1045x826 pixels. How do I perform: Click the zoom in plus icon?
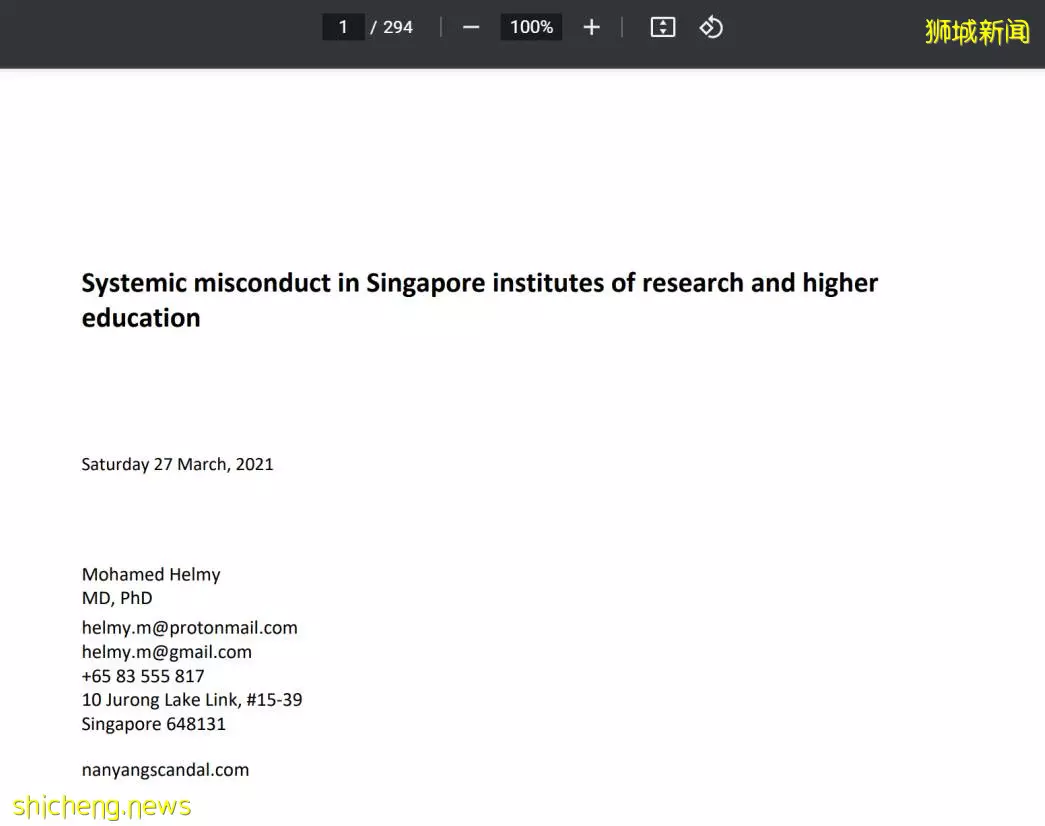point(591,27)
